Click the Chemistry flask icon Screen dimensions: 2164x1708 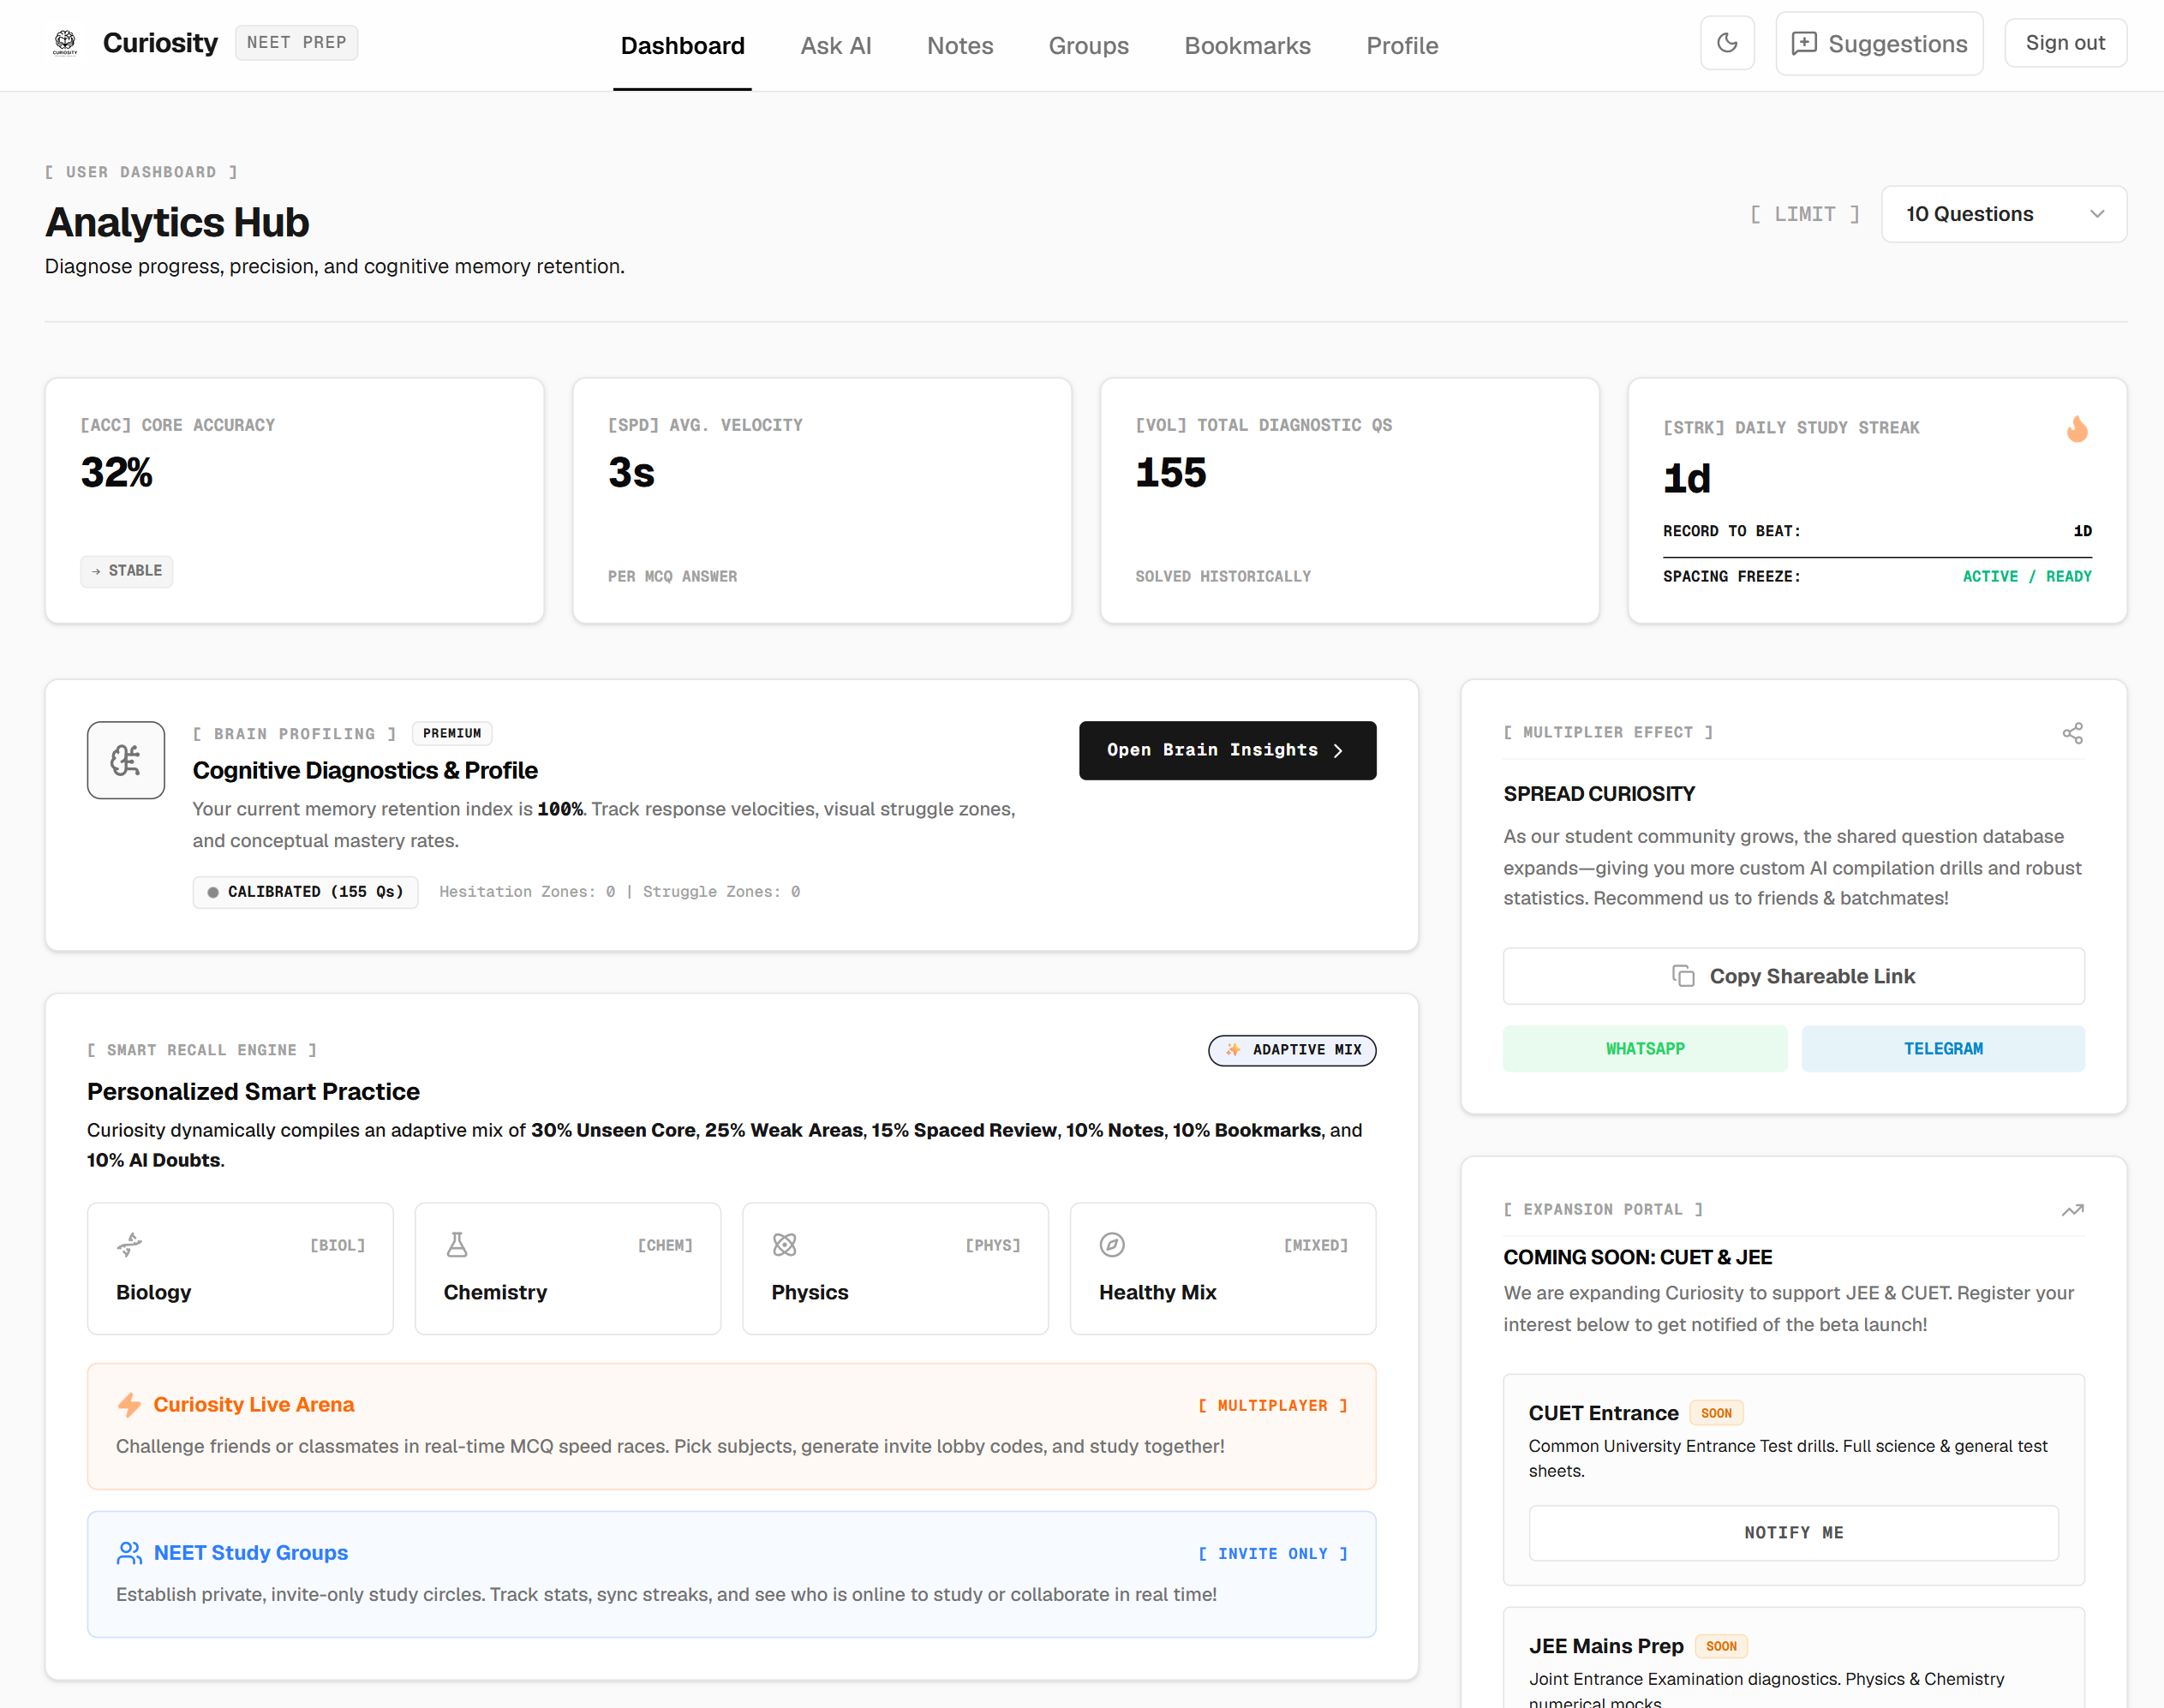[x=457, y=1245]
